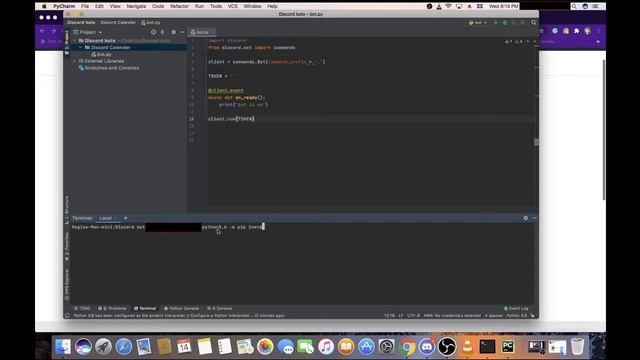Click the Discord Calender breadcrumb

118,22
